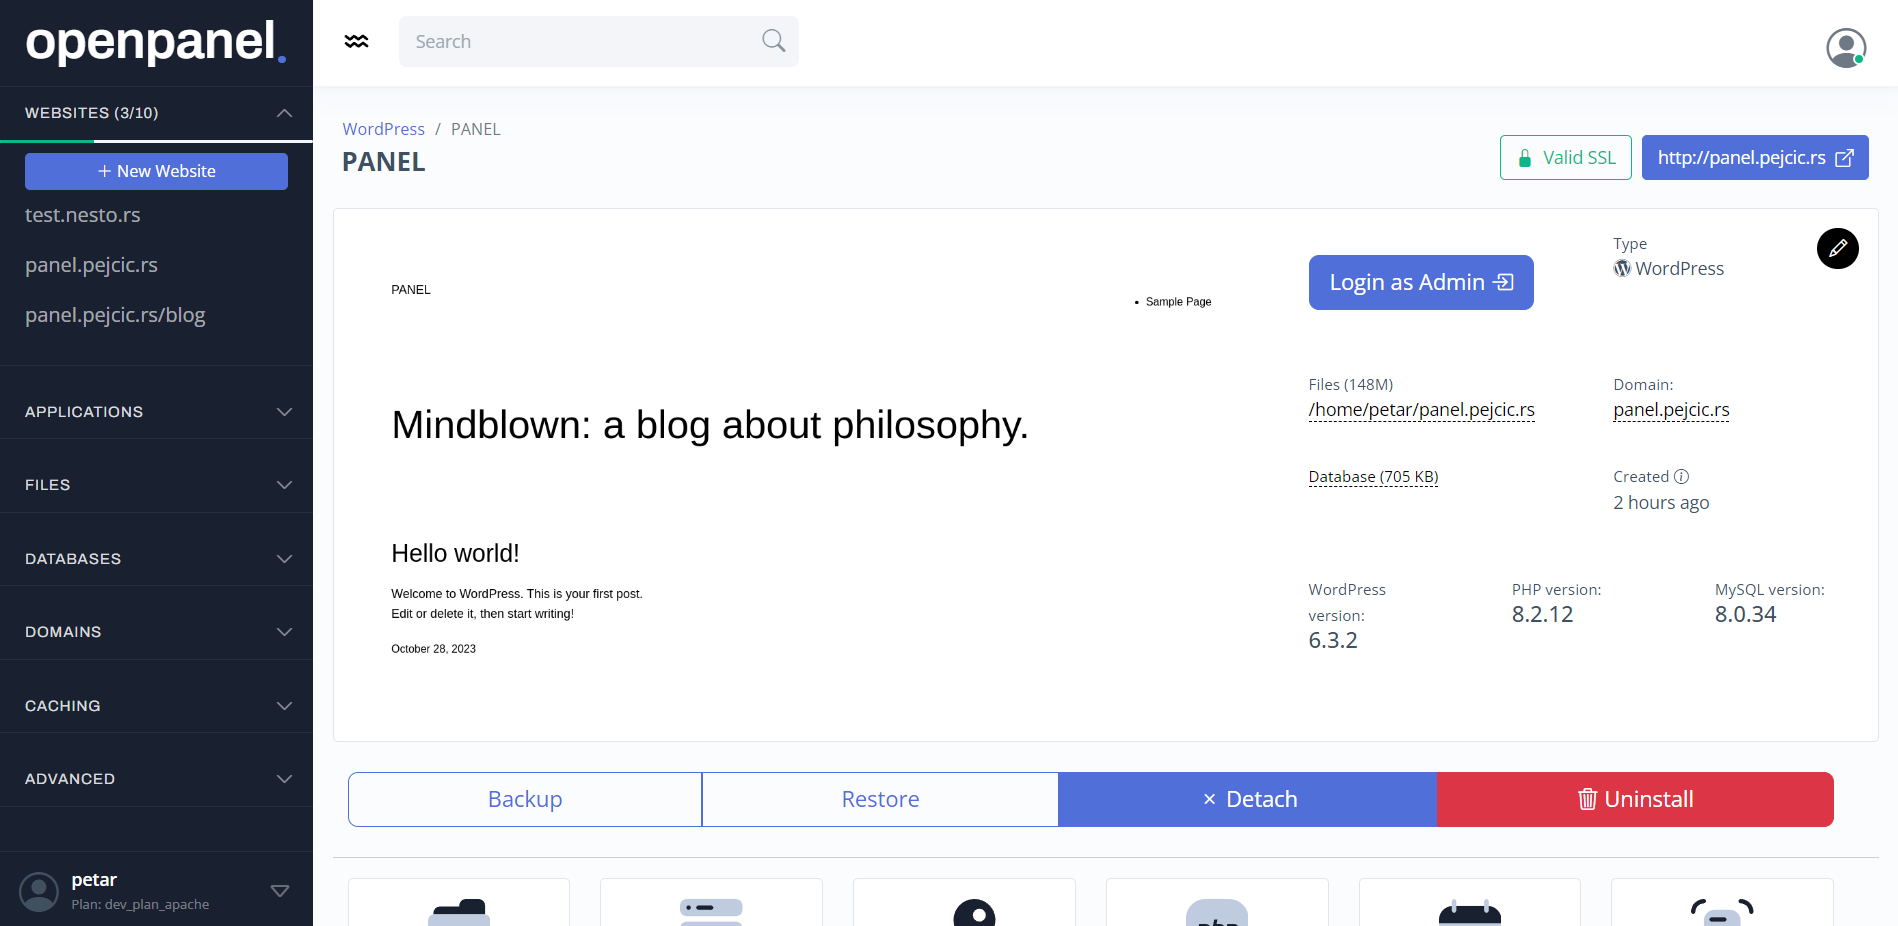Open the folder icon card
Image resolution: width=1898 pixels, height=926 pixels.
tap(459, 906)
